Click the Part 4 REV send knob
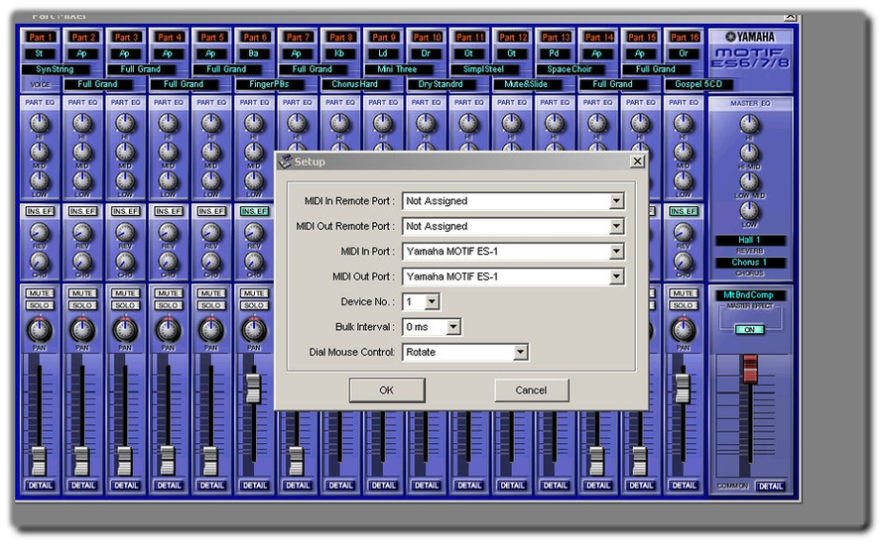 [x=168, y=232]
